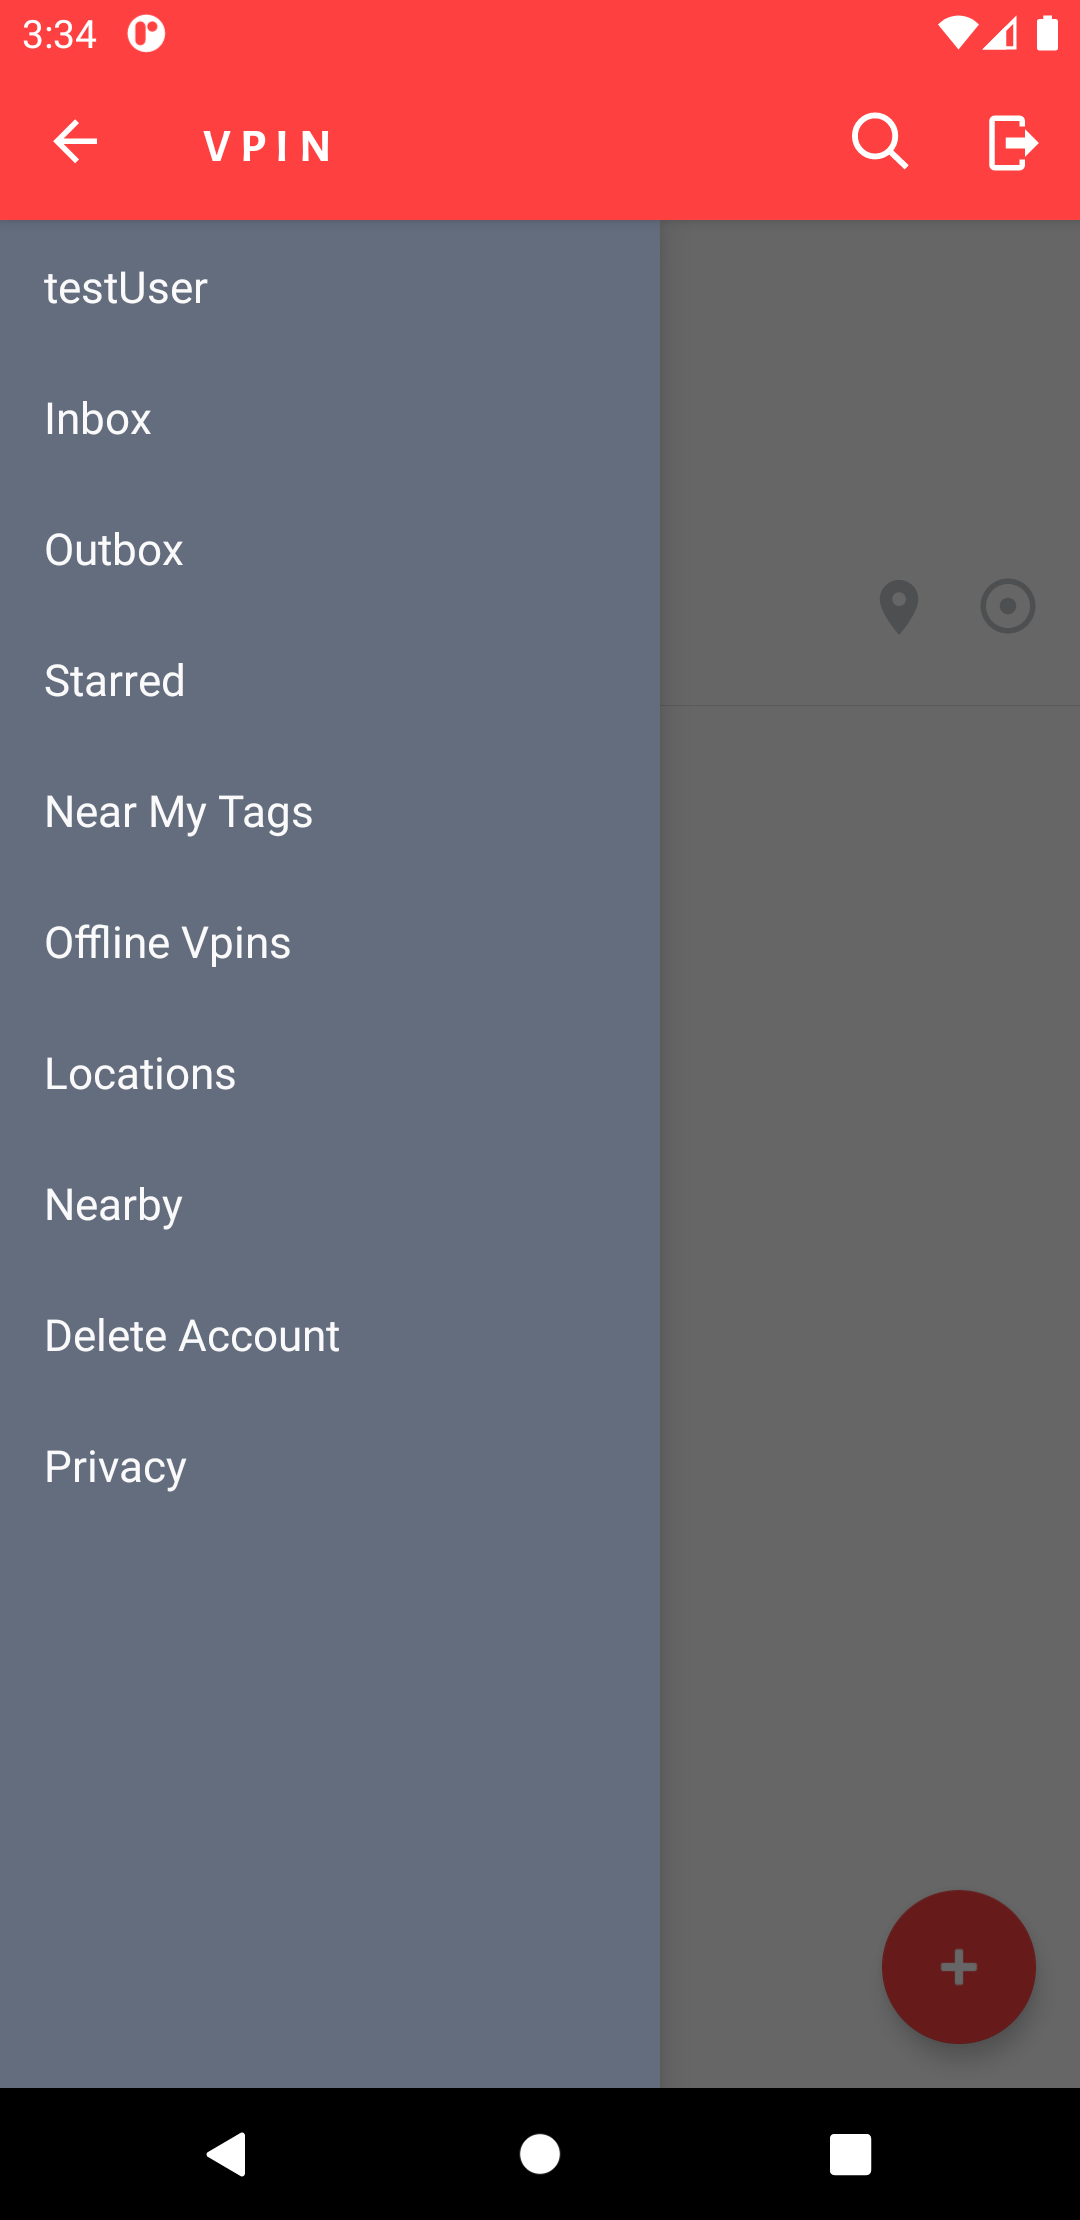Screen dimensions: 1080x2220
Task: Choose Delete Account option
Action: pos(192,1337)
